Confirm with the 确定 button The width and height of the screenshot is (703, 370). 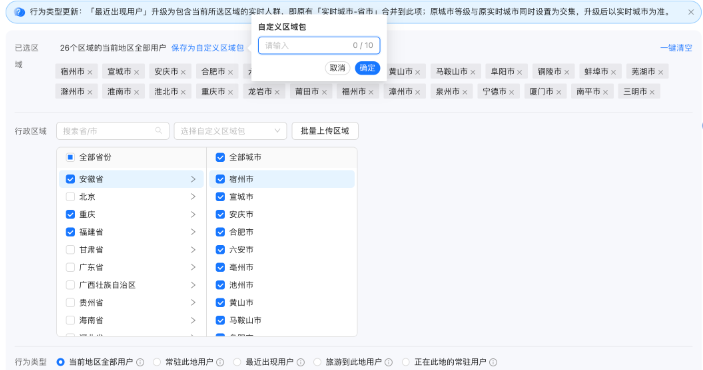[367, 68]
